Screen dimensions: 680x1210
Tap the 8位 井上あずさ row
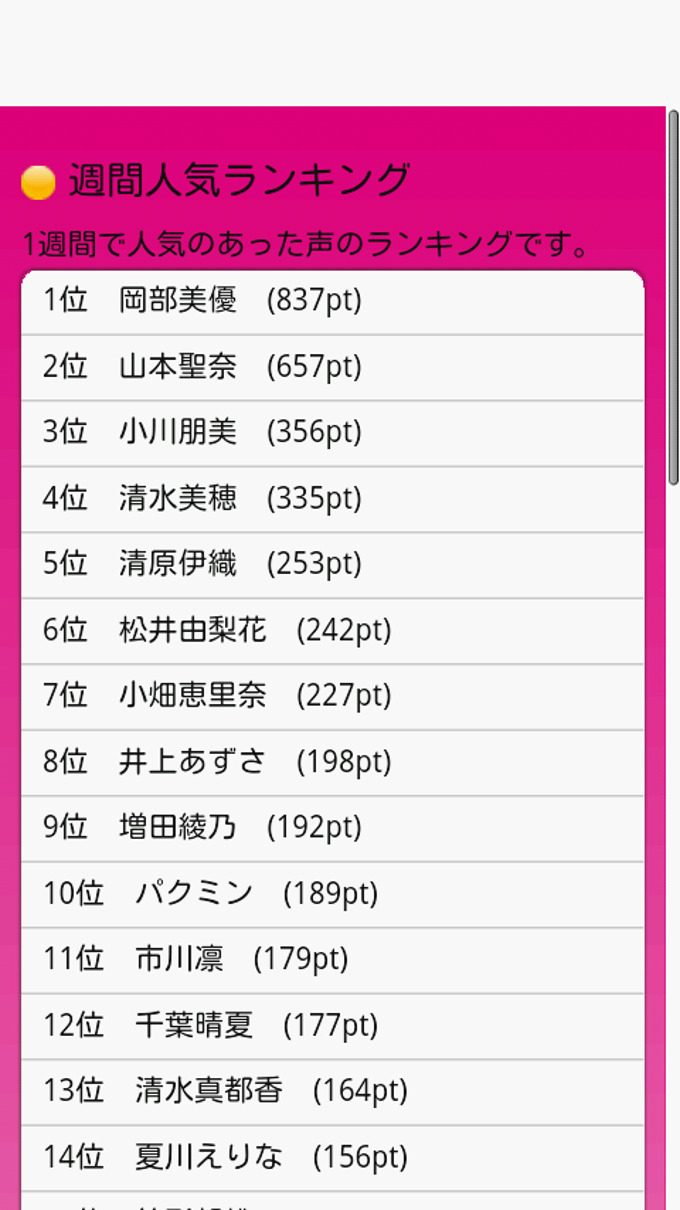332,763
